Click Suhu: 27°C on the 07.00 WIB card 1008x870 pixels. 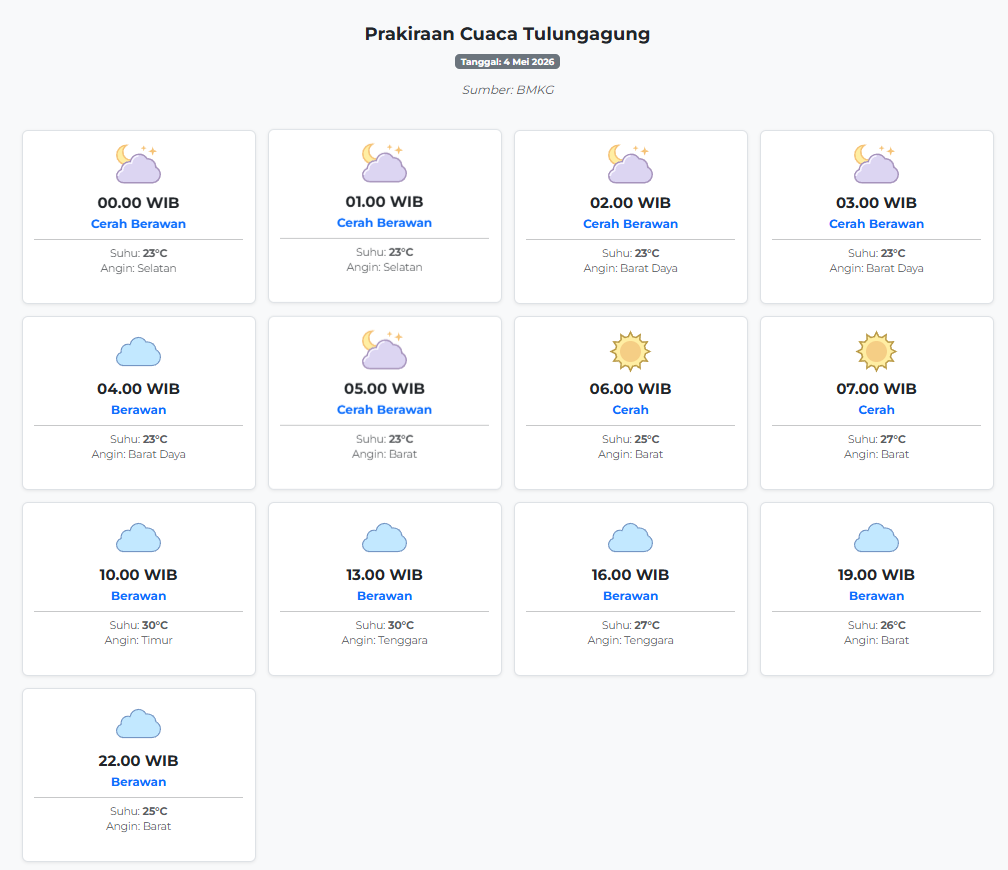tap(876, 439)
